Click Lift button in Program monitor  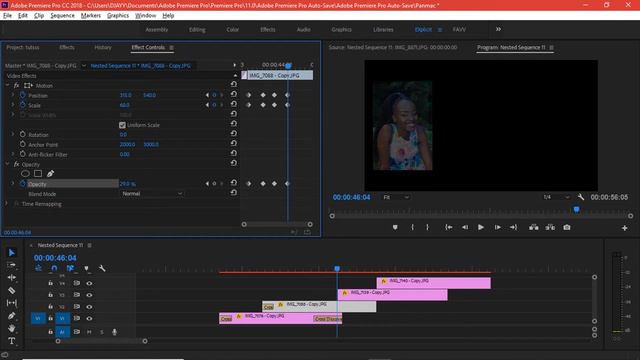click(x=533, y=227)
